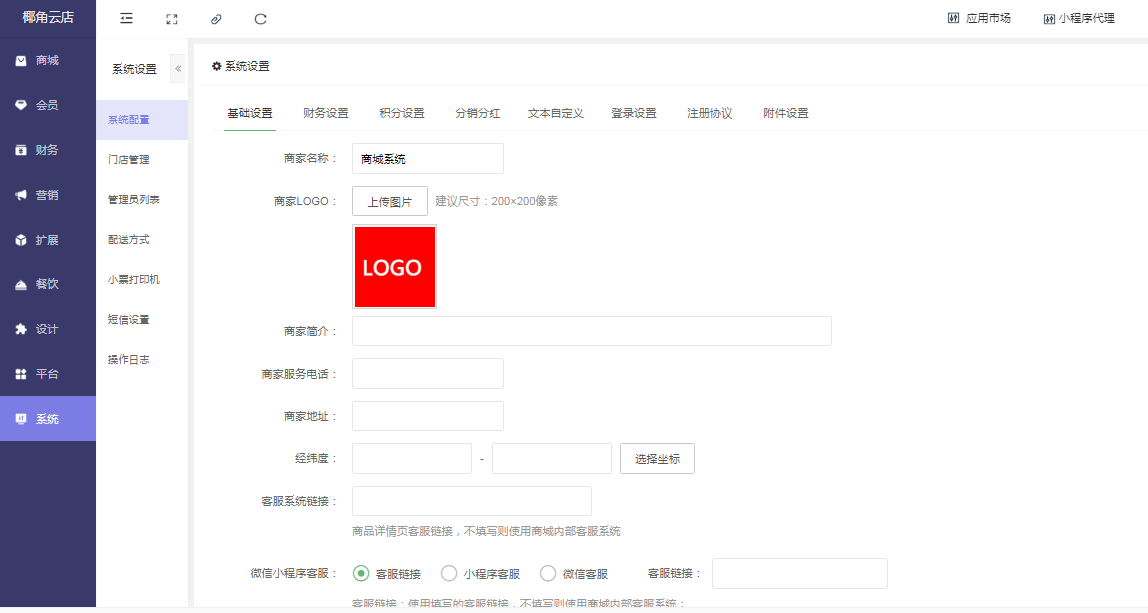Go to 营销 in the left sidebar

(47, 195)
